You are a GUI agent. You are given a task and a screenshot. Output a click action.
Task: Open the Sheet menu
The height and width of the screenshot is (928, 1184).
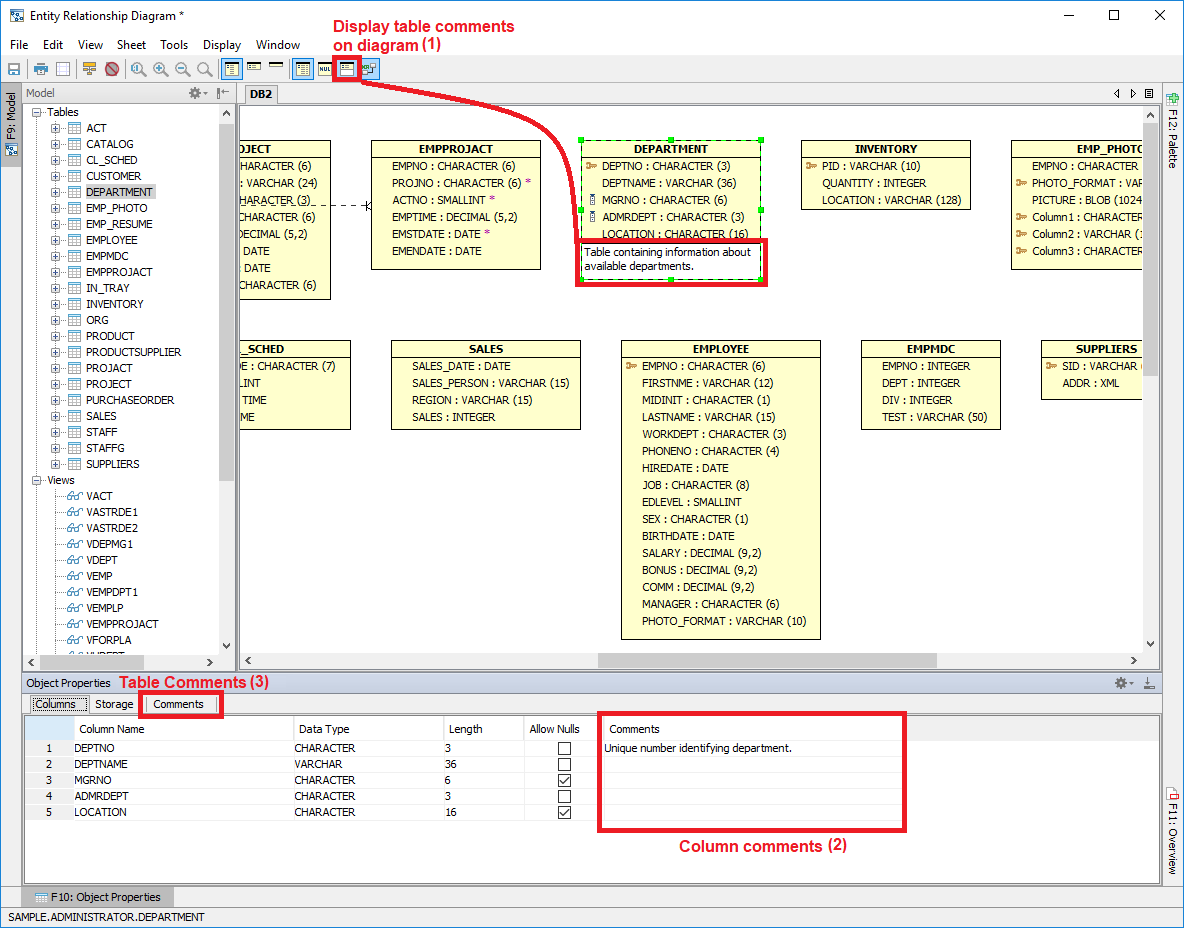(131, 45)
